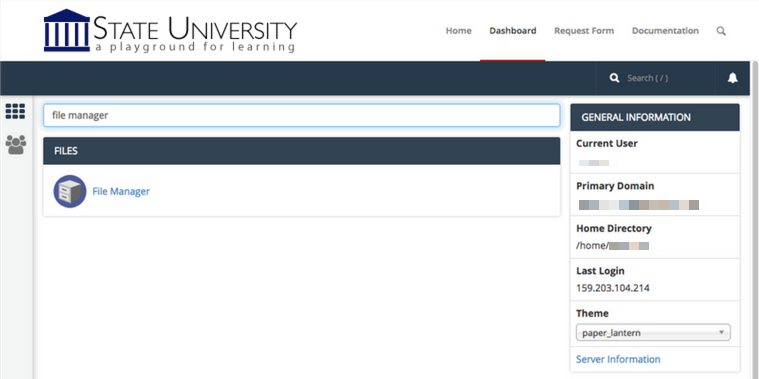The image size is (759, 379).
Task: Open the Request Form page
Action: click(584, 31)
